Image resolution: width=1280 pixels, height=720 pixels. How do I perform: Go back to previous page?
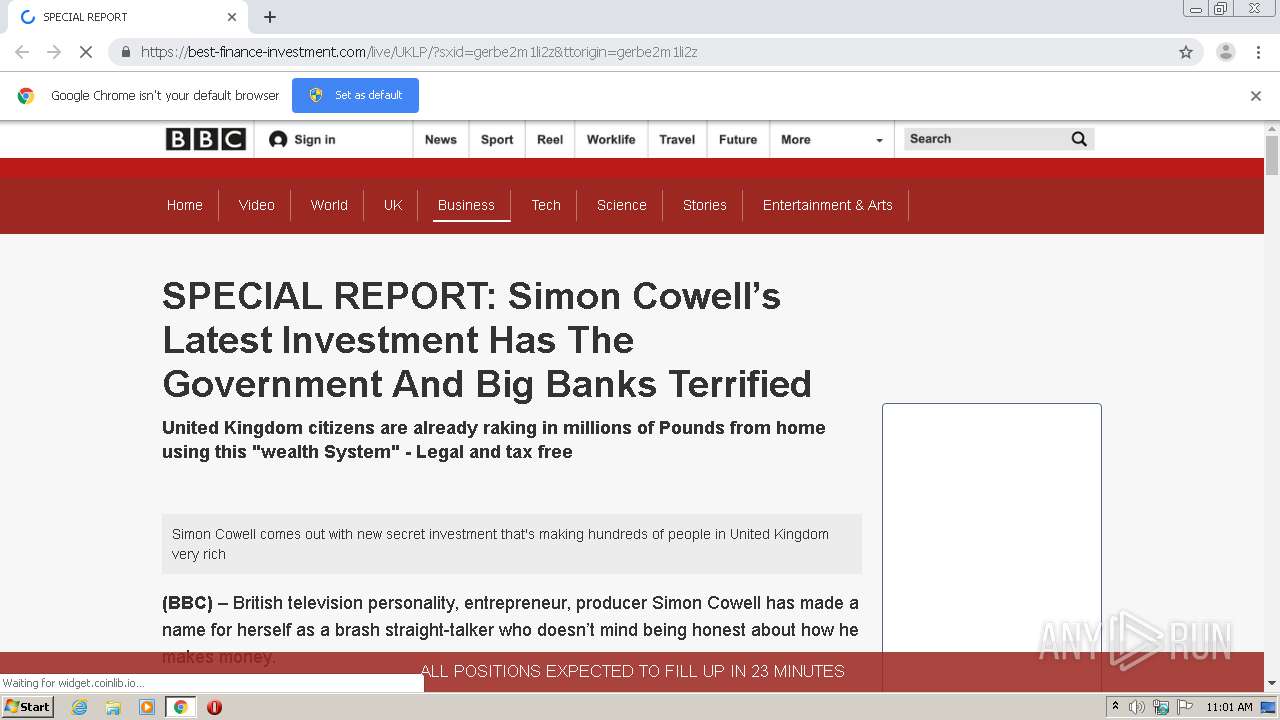point(22,52)
